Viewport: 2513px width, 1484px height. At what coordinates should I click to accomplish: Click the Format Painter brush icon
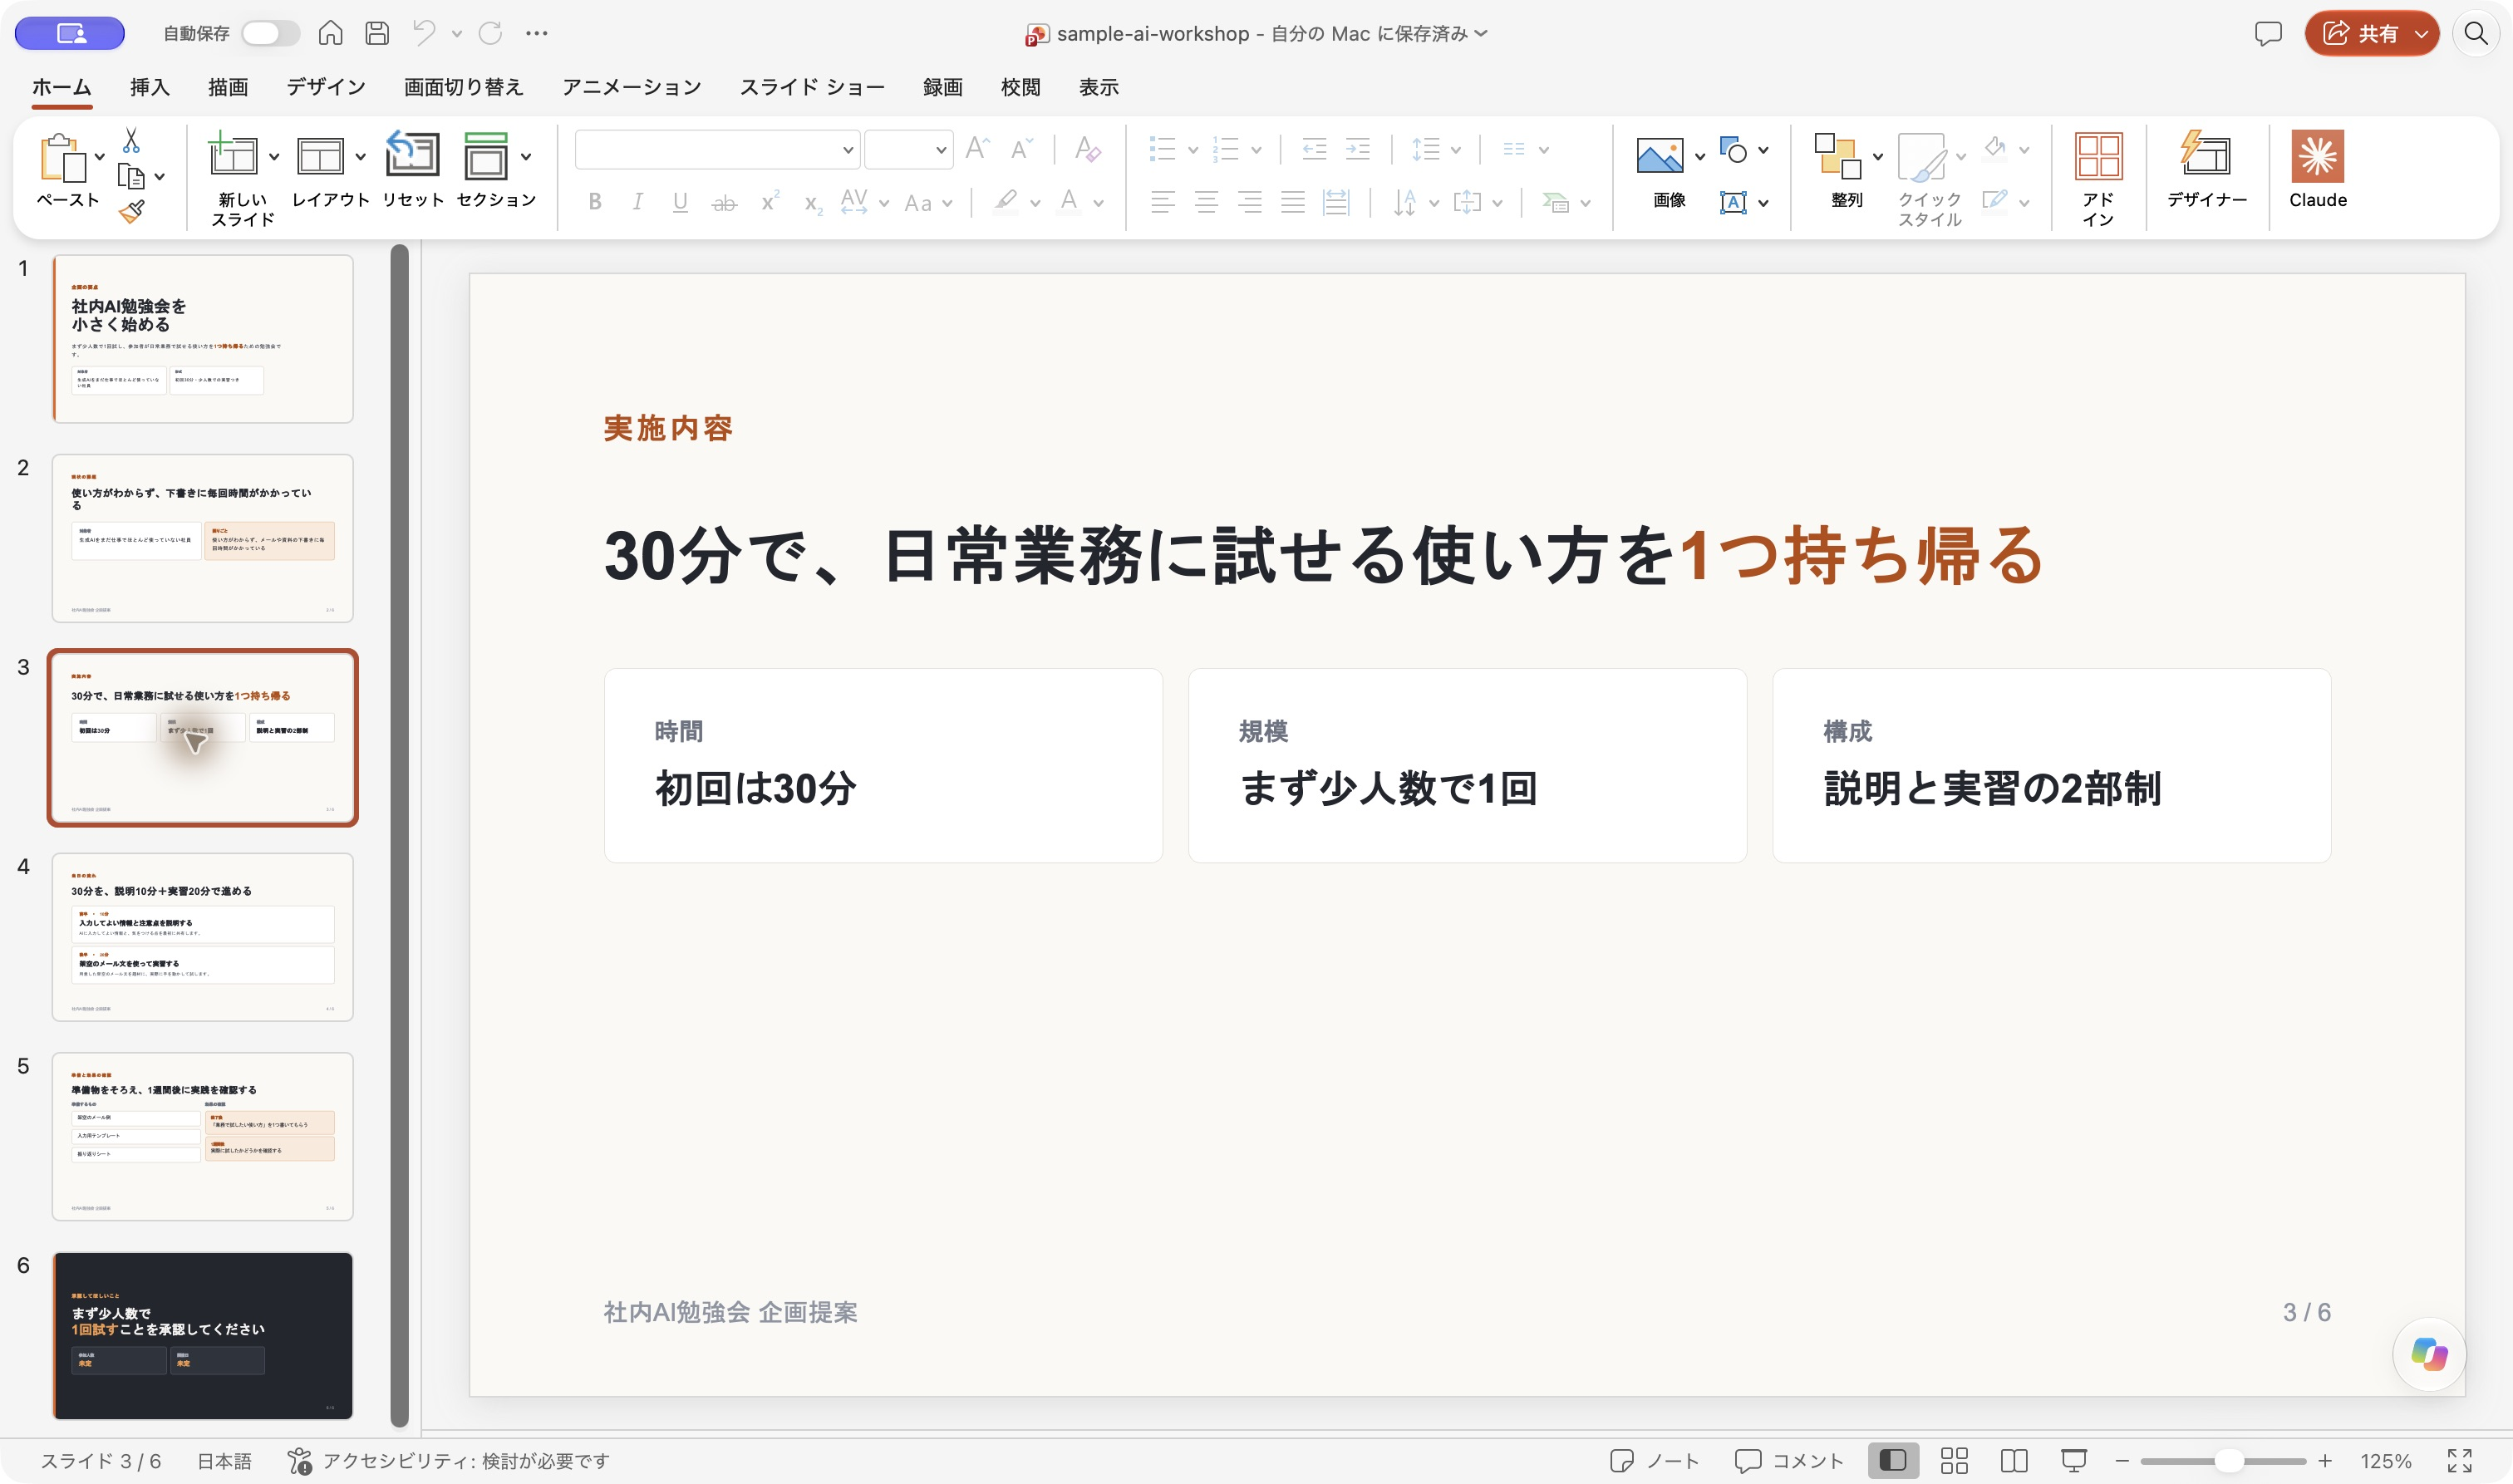pyautogui.click(x=131, y=211)
